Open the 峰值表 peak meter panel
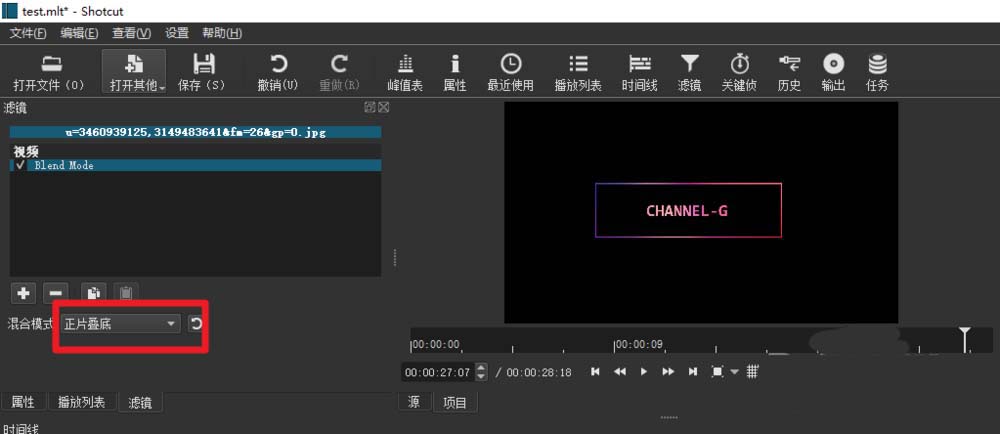 (405, 65)
